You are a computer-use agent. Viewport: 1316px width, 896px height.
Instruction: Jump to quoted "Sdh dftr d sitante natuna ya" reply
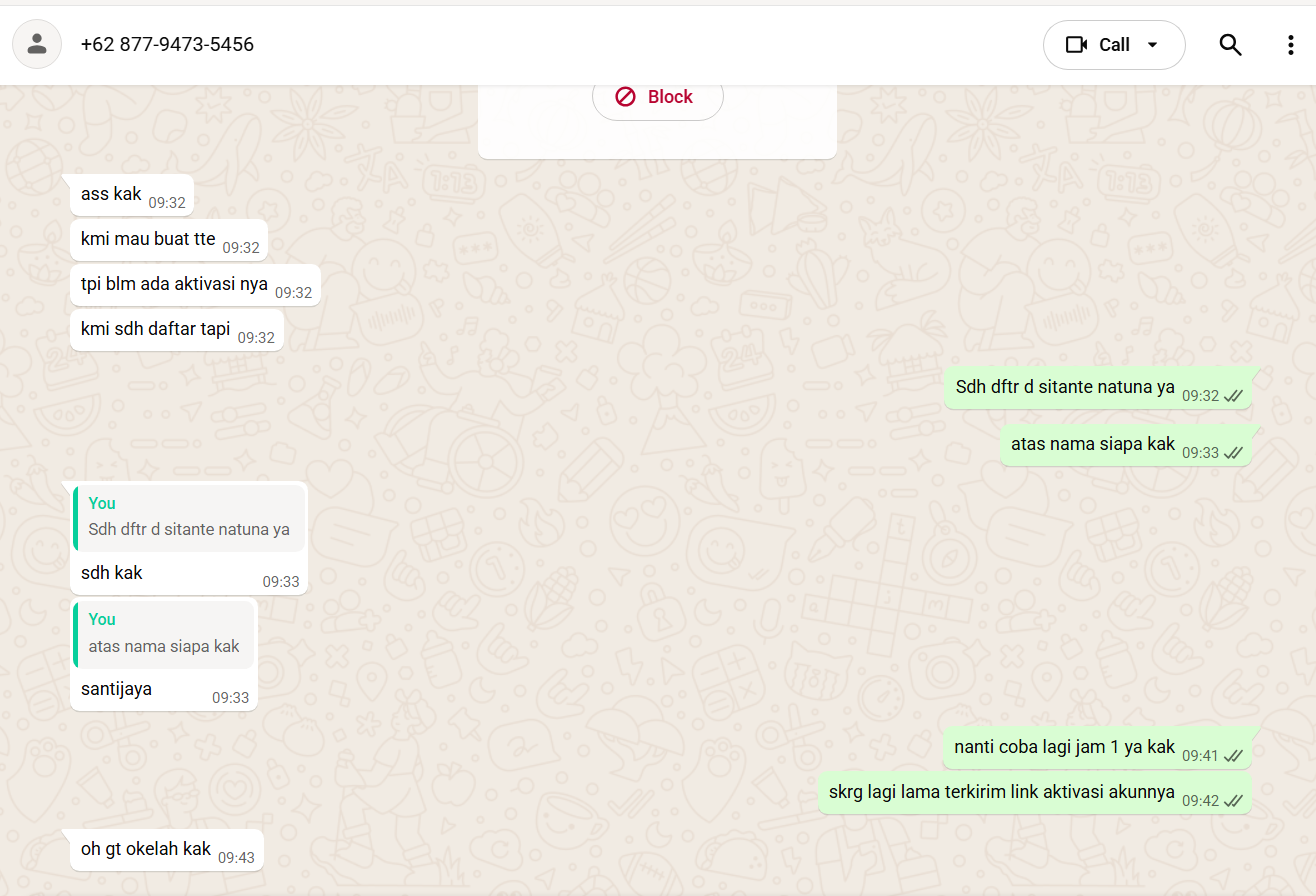tap(189, 517)
